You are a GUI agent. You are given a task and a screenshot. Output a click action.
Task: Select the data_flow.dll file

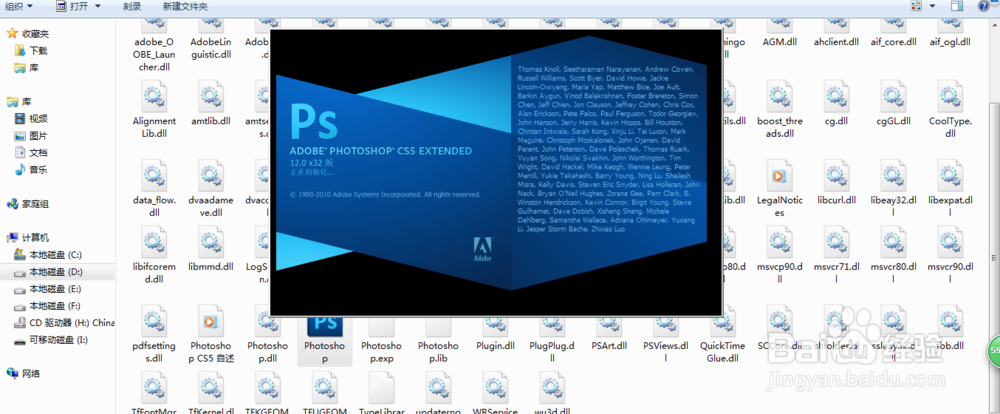[154, 188]
